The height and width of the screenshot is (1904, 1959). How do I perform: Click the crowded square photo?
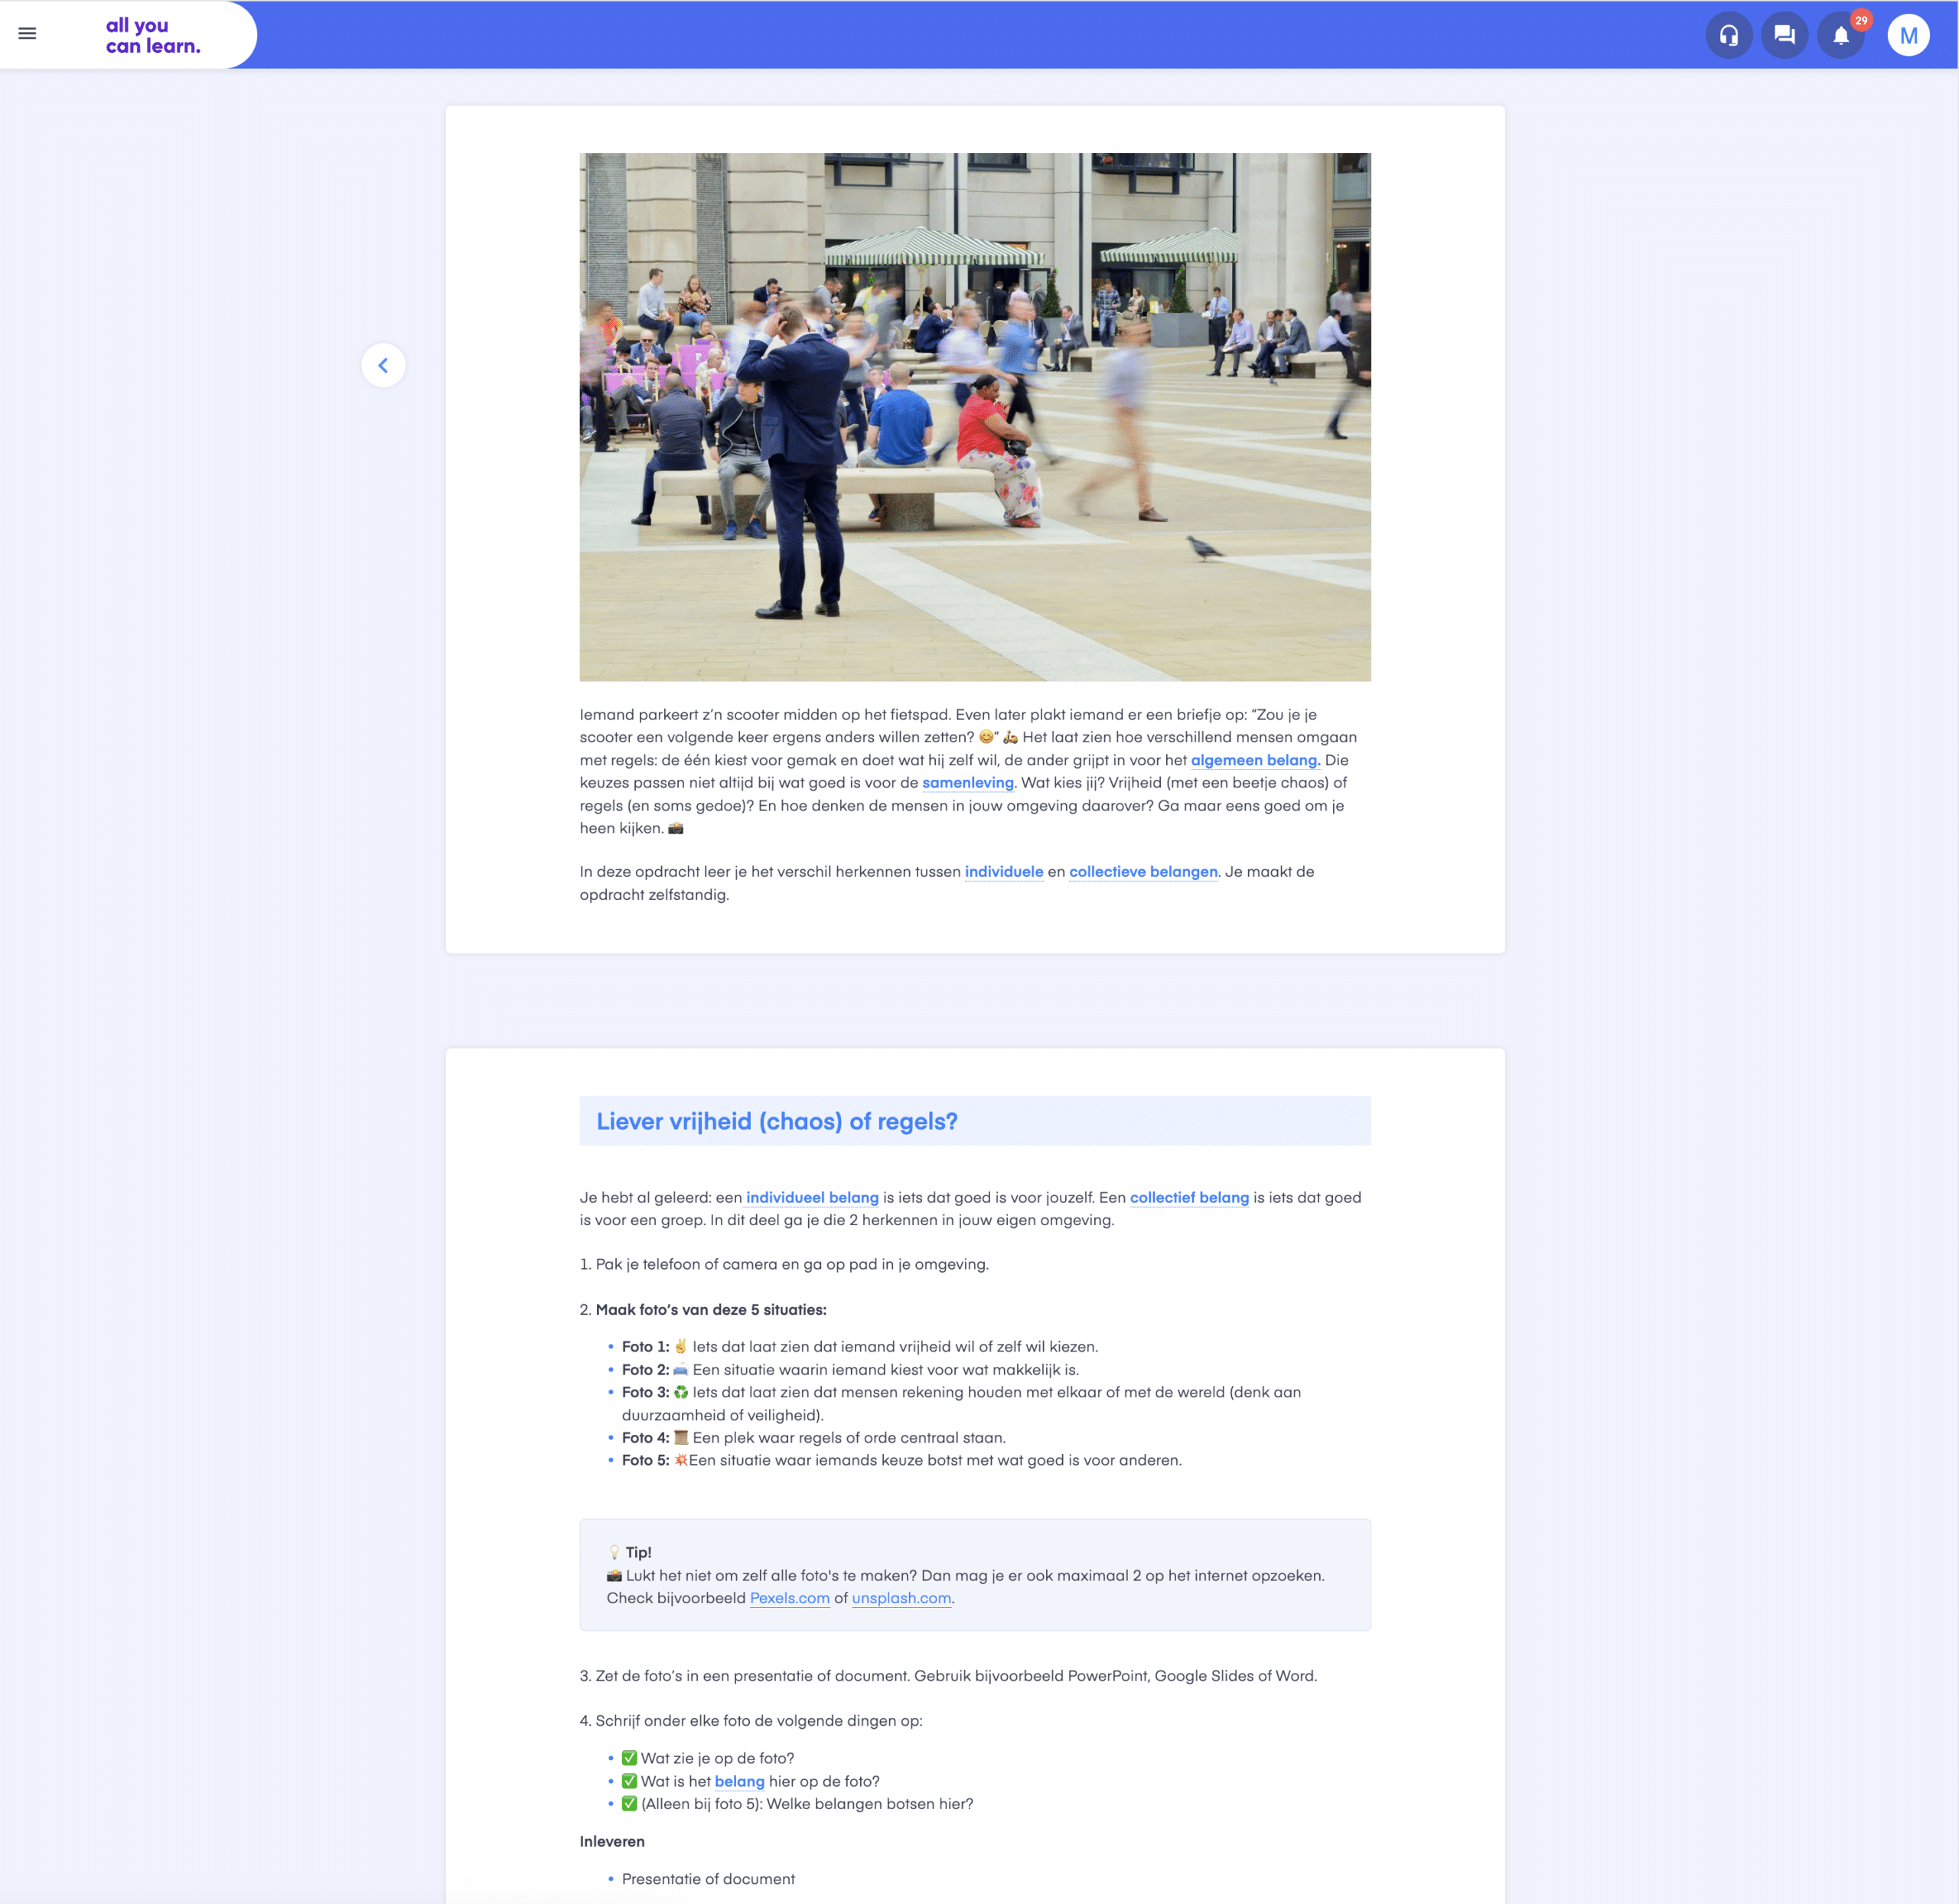click(x=974, y=417)
